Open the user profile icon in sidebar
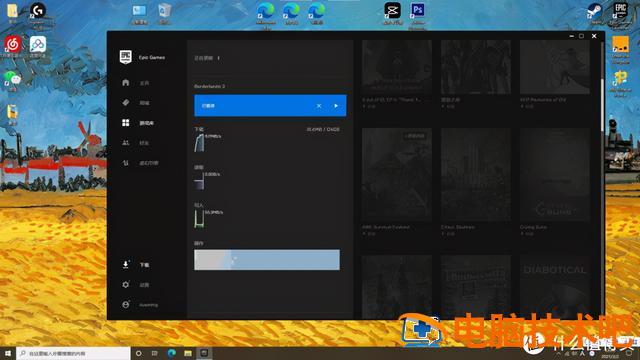The width and height of the screenshot is (640, 360). coord(126,304)
